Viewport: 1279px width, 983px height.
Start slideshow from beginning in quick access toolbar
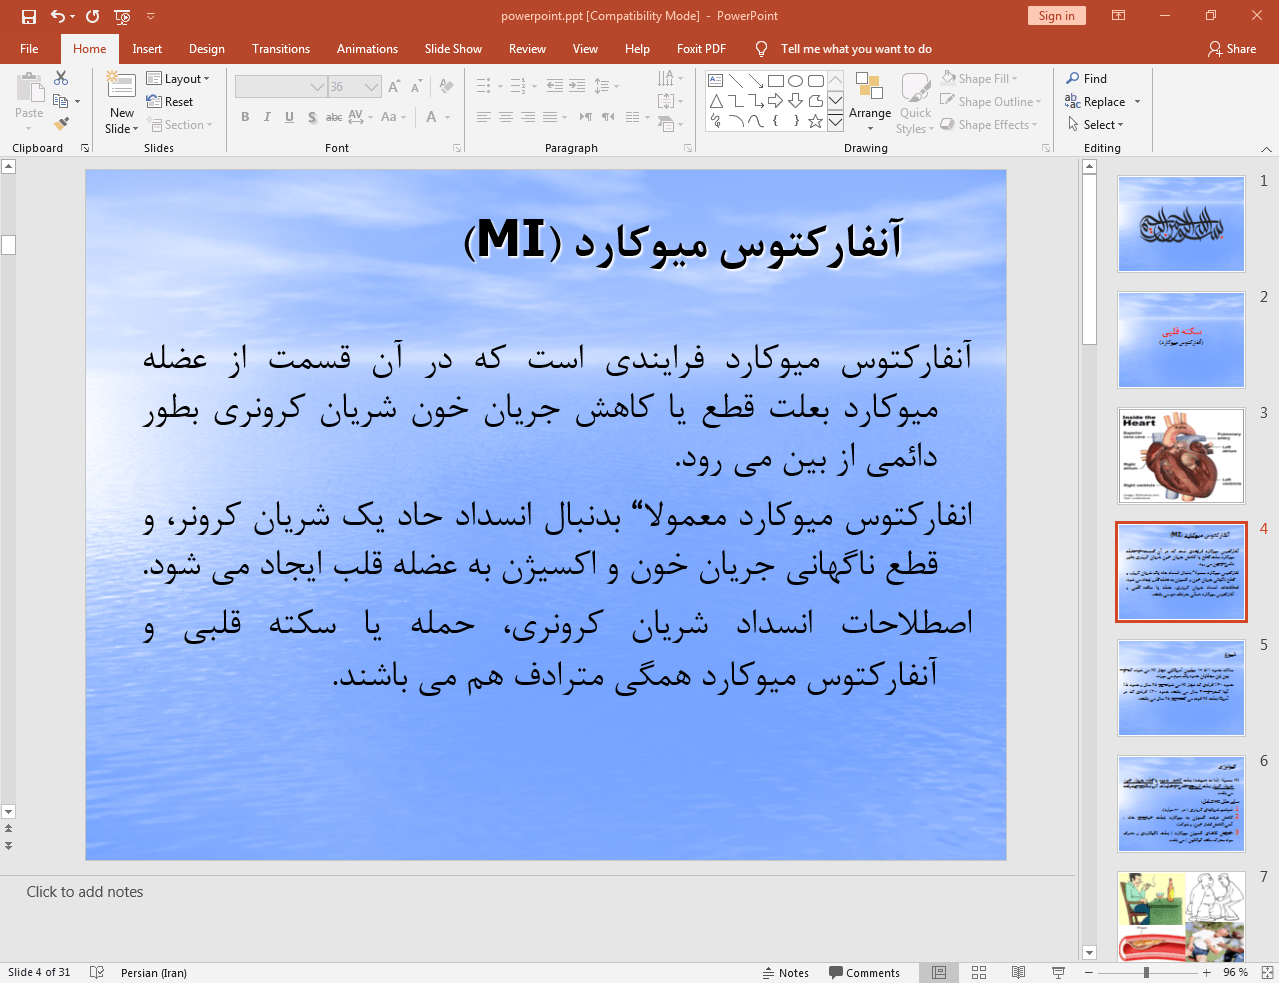click(122, 16)
